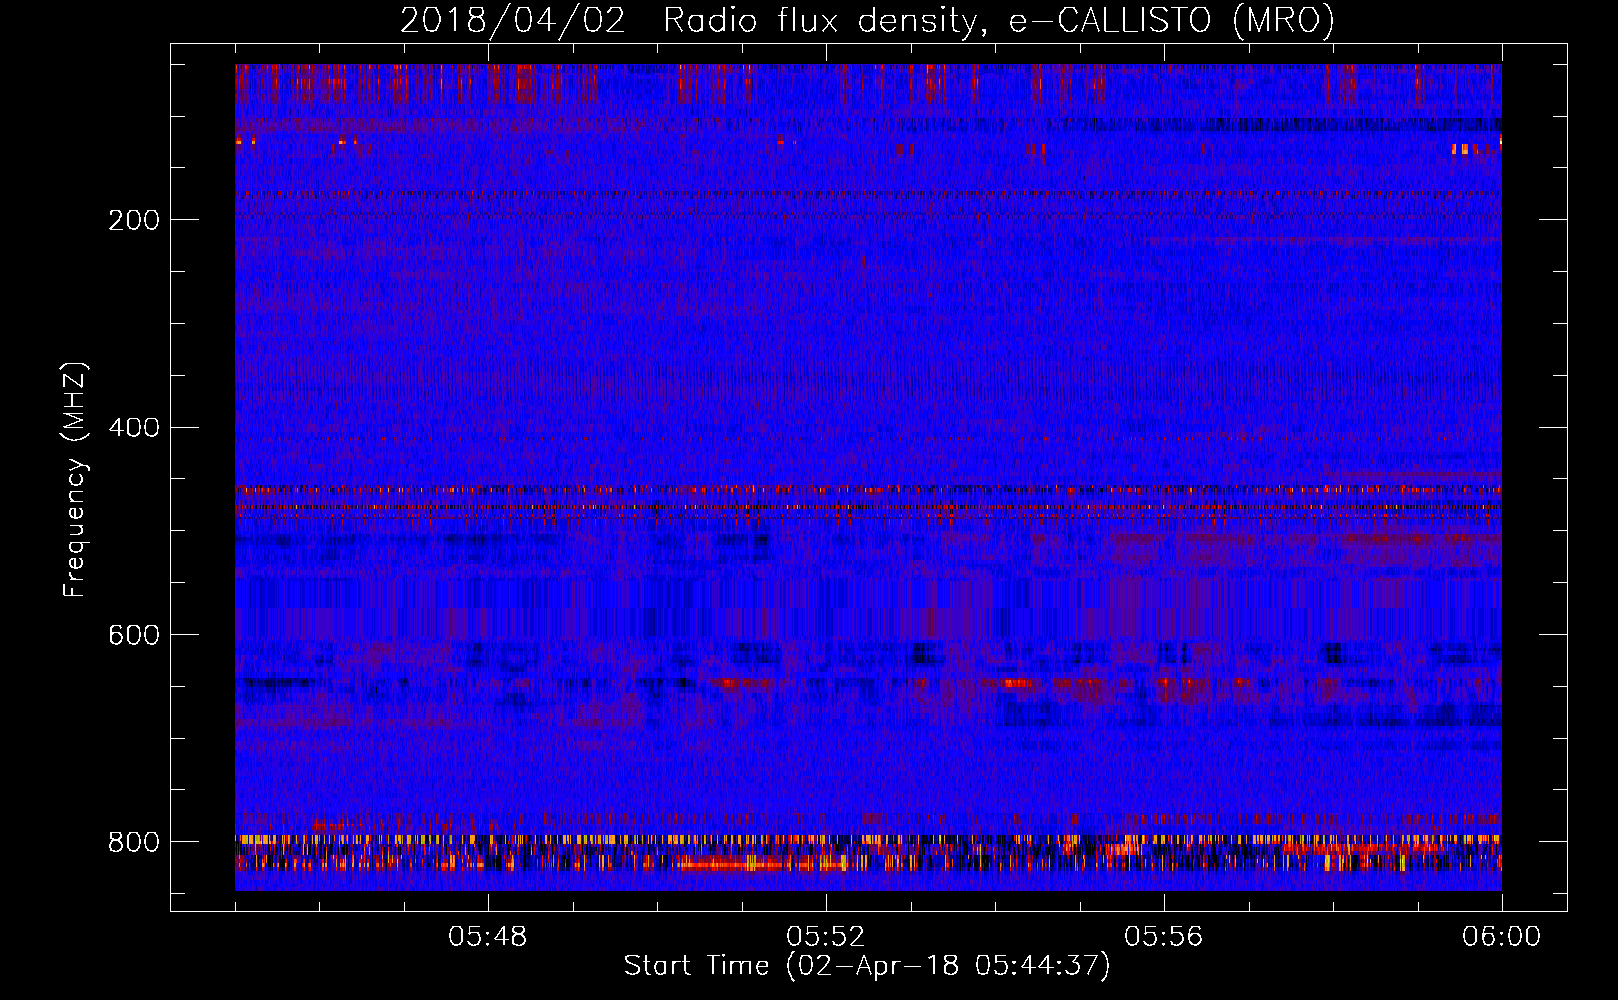The height and width of the screenshot is (1000, 1618).
Task: Select the 'Frequency (MHZ)' y-axis label
Action: pyautogui.click(x=75, y=479)
